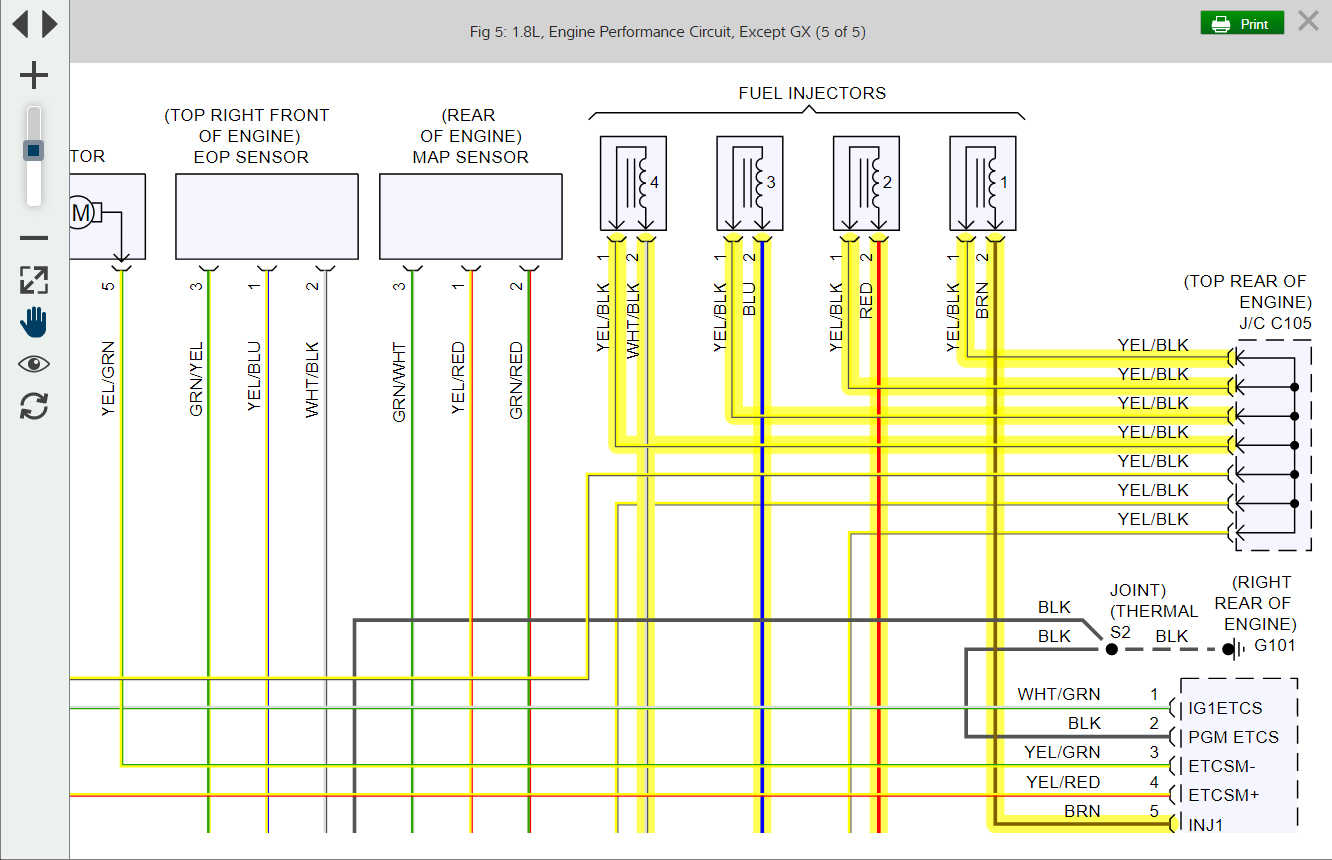Screen dimensions: 1332x860
Task: Select the MAP SENSOR component box
Action: (x=470, y=216)
